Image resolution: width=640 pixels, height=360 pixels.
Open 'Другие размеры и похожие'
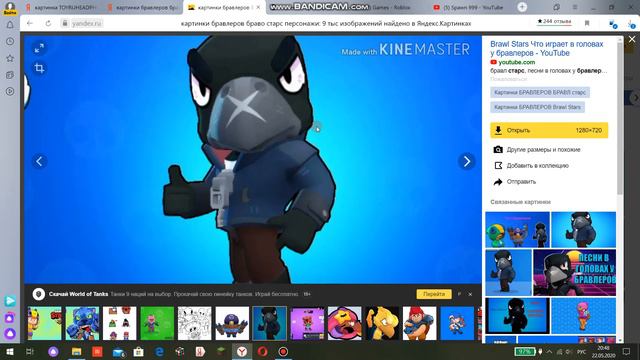[x=543, y=150]
